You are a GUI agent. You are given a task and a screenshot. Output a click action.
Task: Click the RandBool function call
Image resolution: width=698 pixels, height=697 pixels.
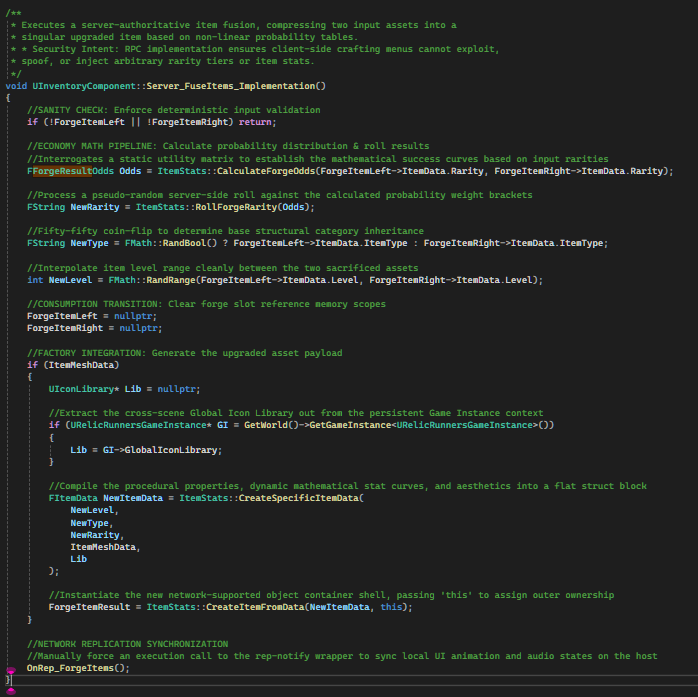coord(184,243)
